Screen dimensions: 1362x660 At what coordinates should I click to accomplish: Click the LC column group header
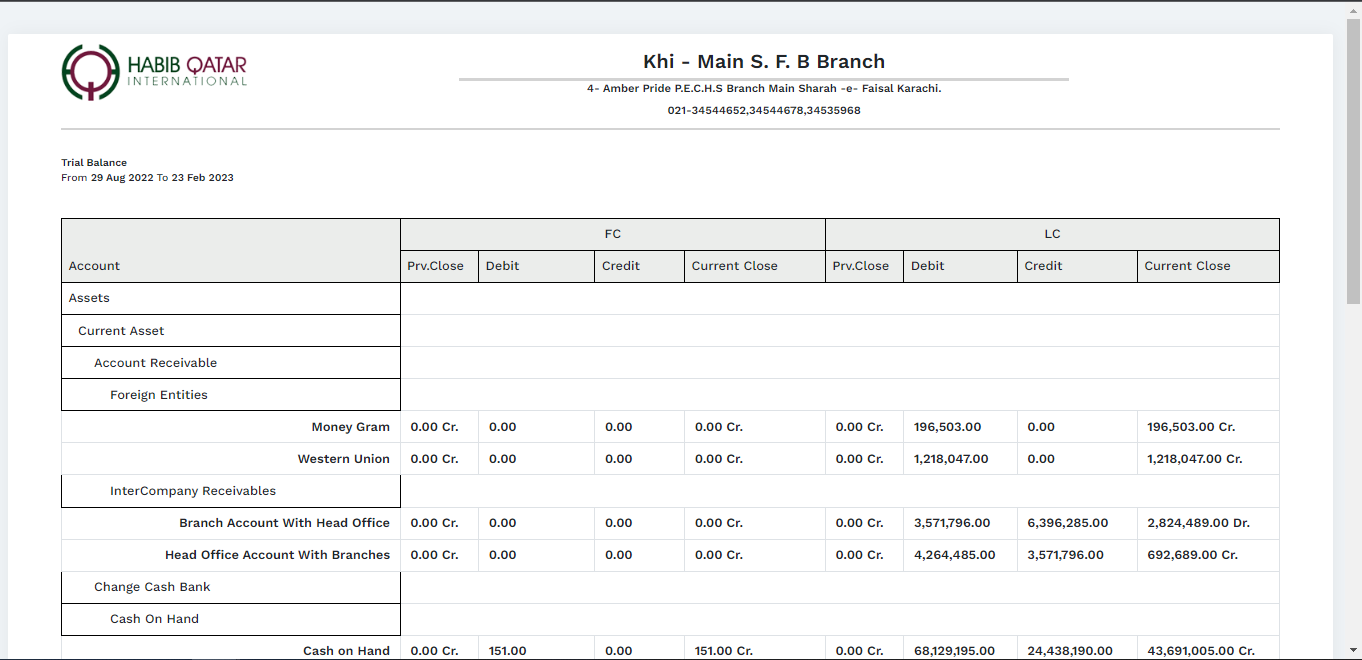pos(1052,234)
